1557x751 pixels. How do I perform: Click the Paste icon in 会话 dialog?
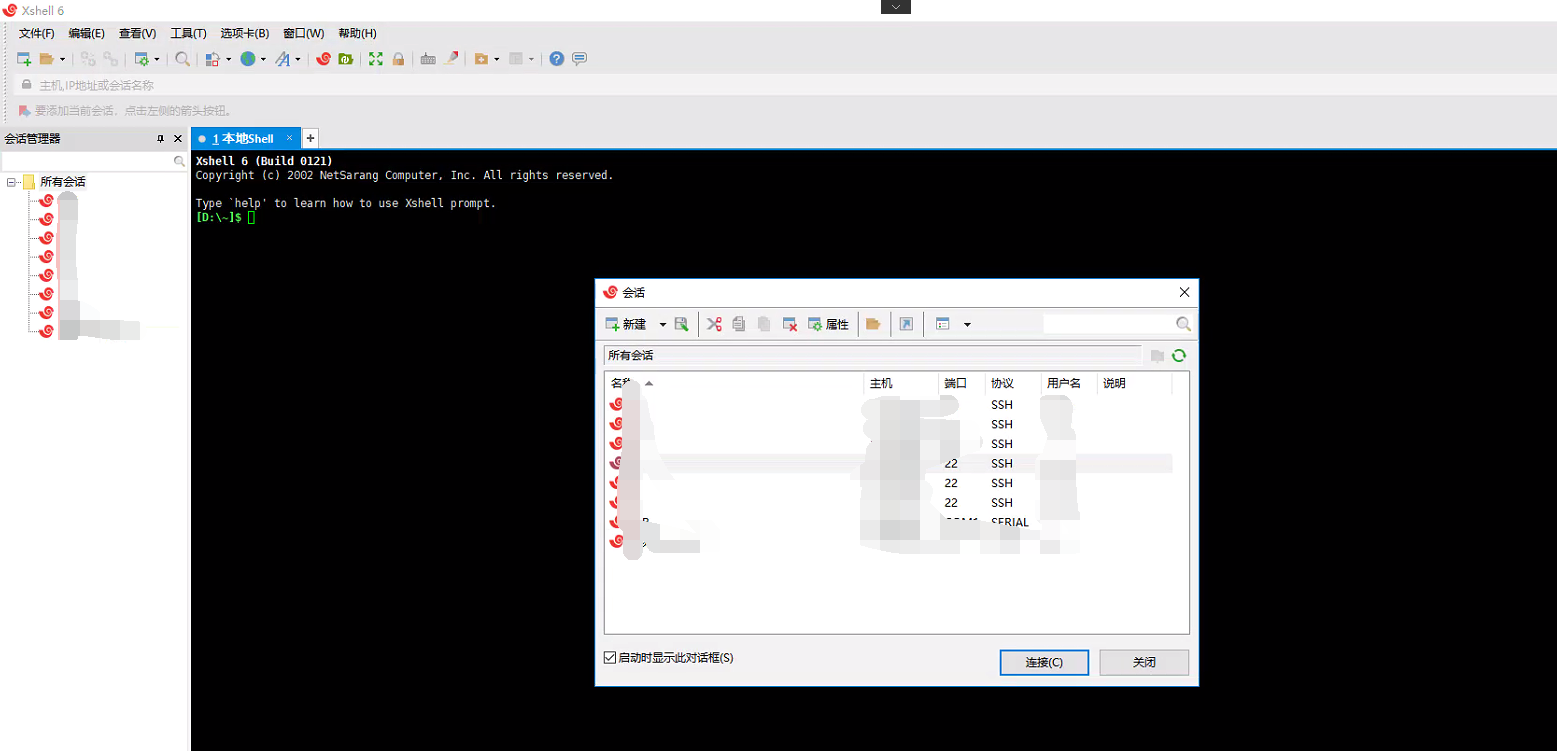[764, 324]
